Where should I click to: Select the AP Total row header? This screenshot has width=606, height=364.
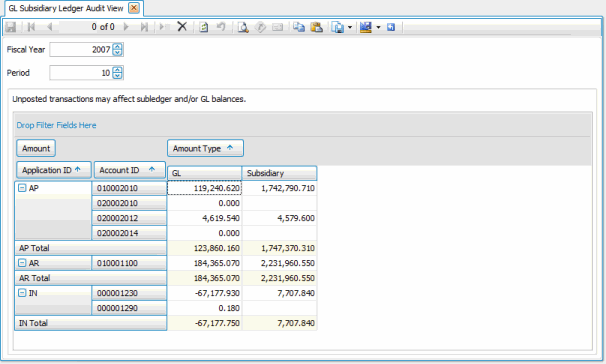click(x=91, y=248)
